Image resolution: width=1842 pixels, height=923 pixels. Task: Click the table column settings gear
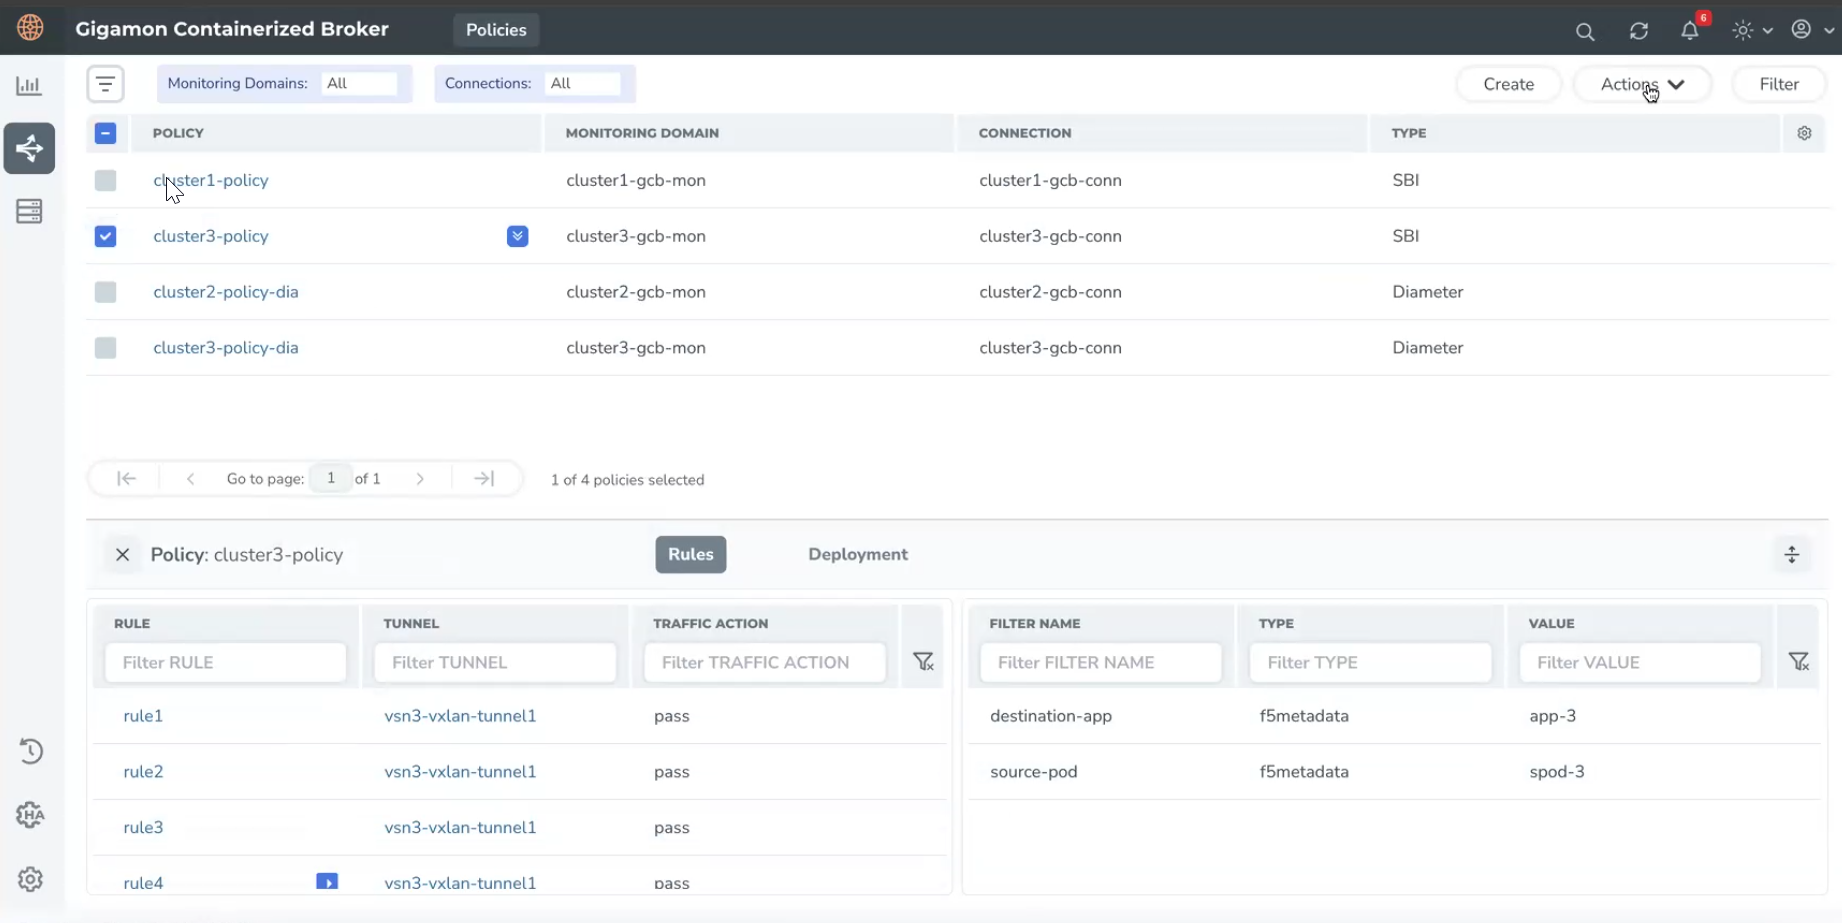1804,133
